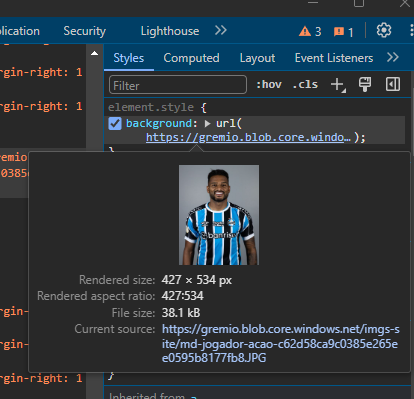The image size is (414, 399).
Task: Expand the background shorthand triangle
Action: tap(207, 124)
